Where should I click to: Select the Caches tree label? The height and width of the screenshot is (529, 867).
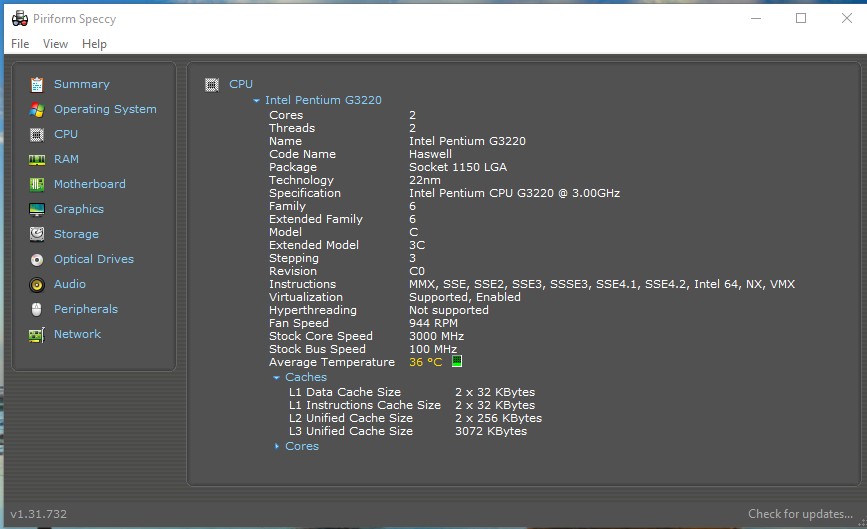tap(306, 377)
